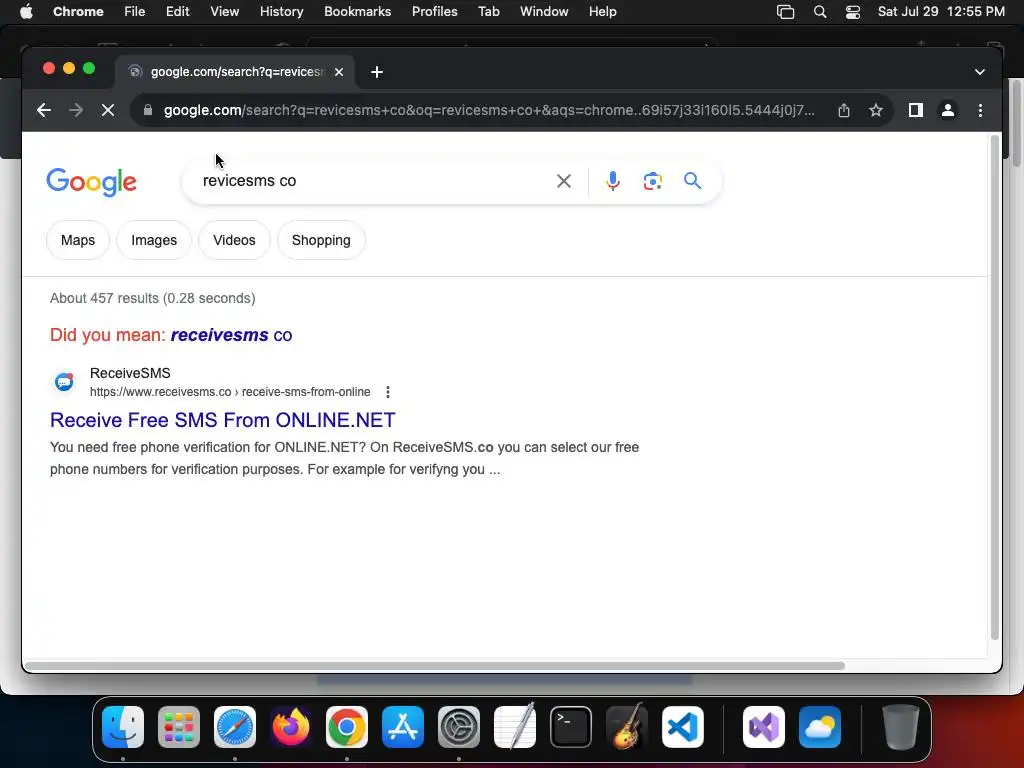The height and width of the screenshot is (768, 1024).
Task: Open Control Center in menu bar
Action: coord(852,12)
